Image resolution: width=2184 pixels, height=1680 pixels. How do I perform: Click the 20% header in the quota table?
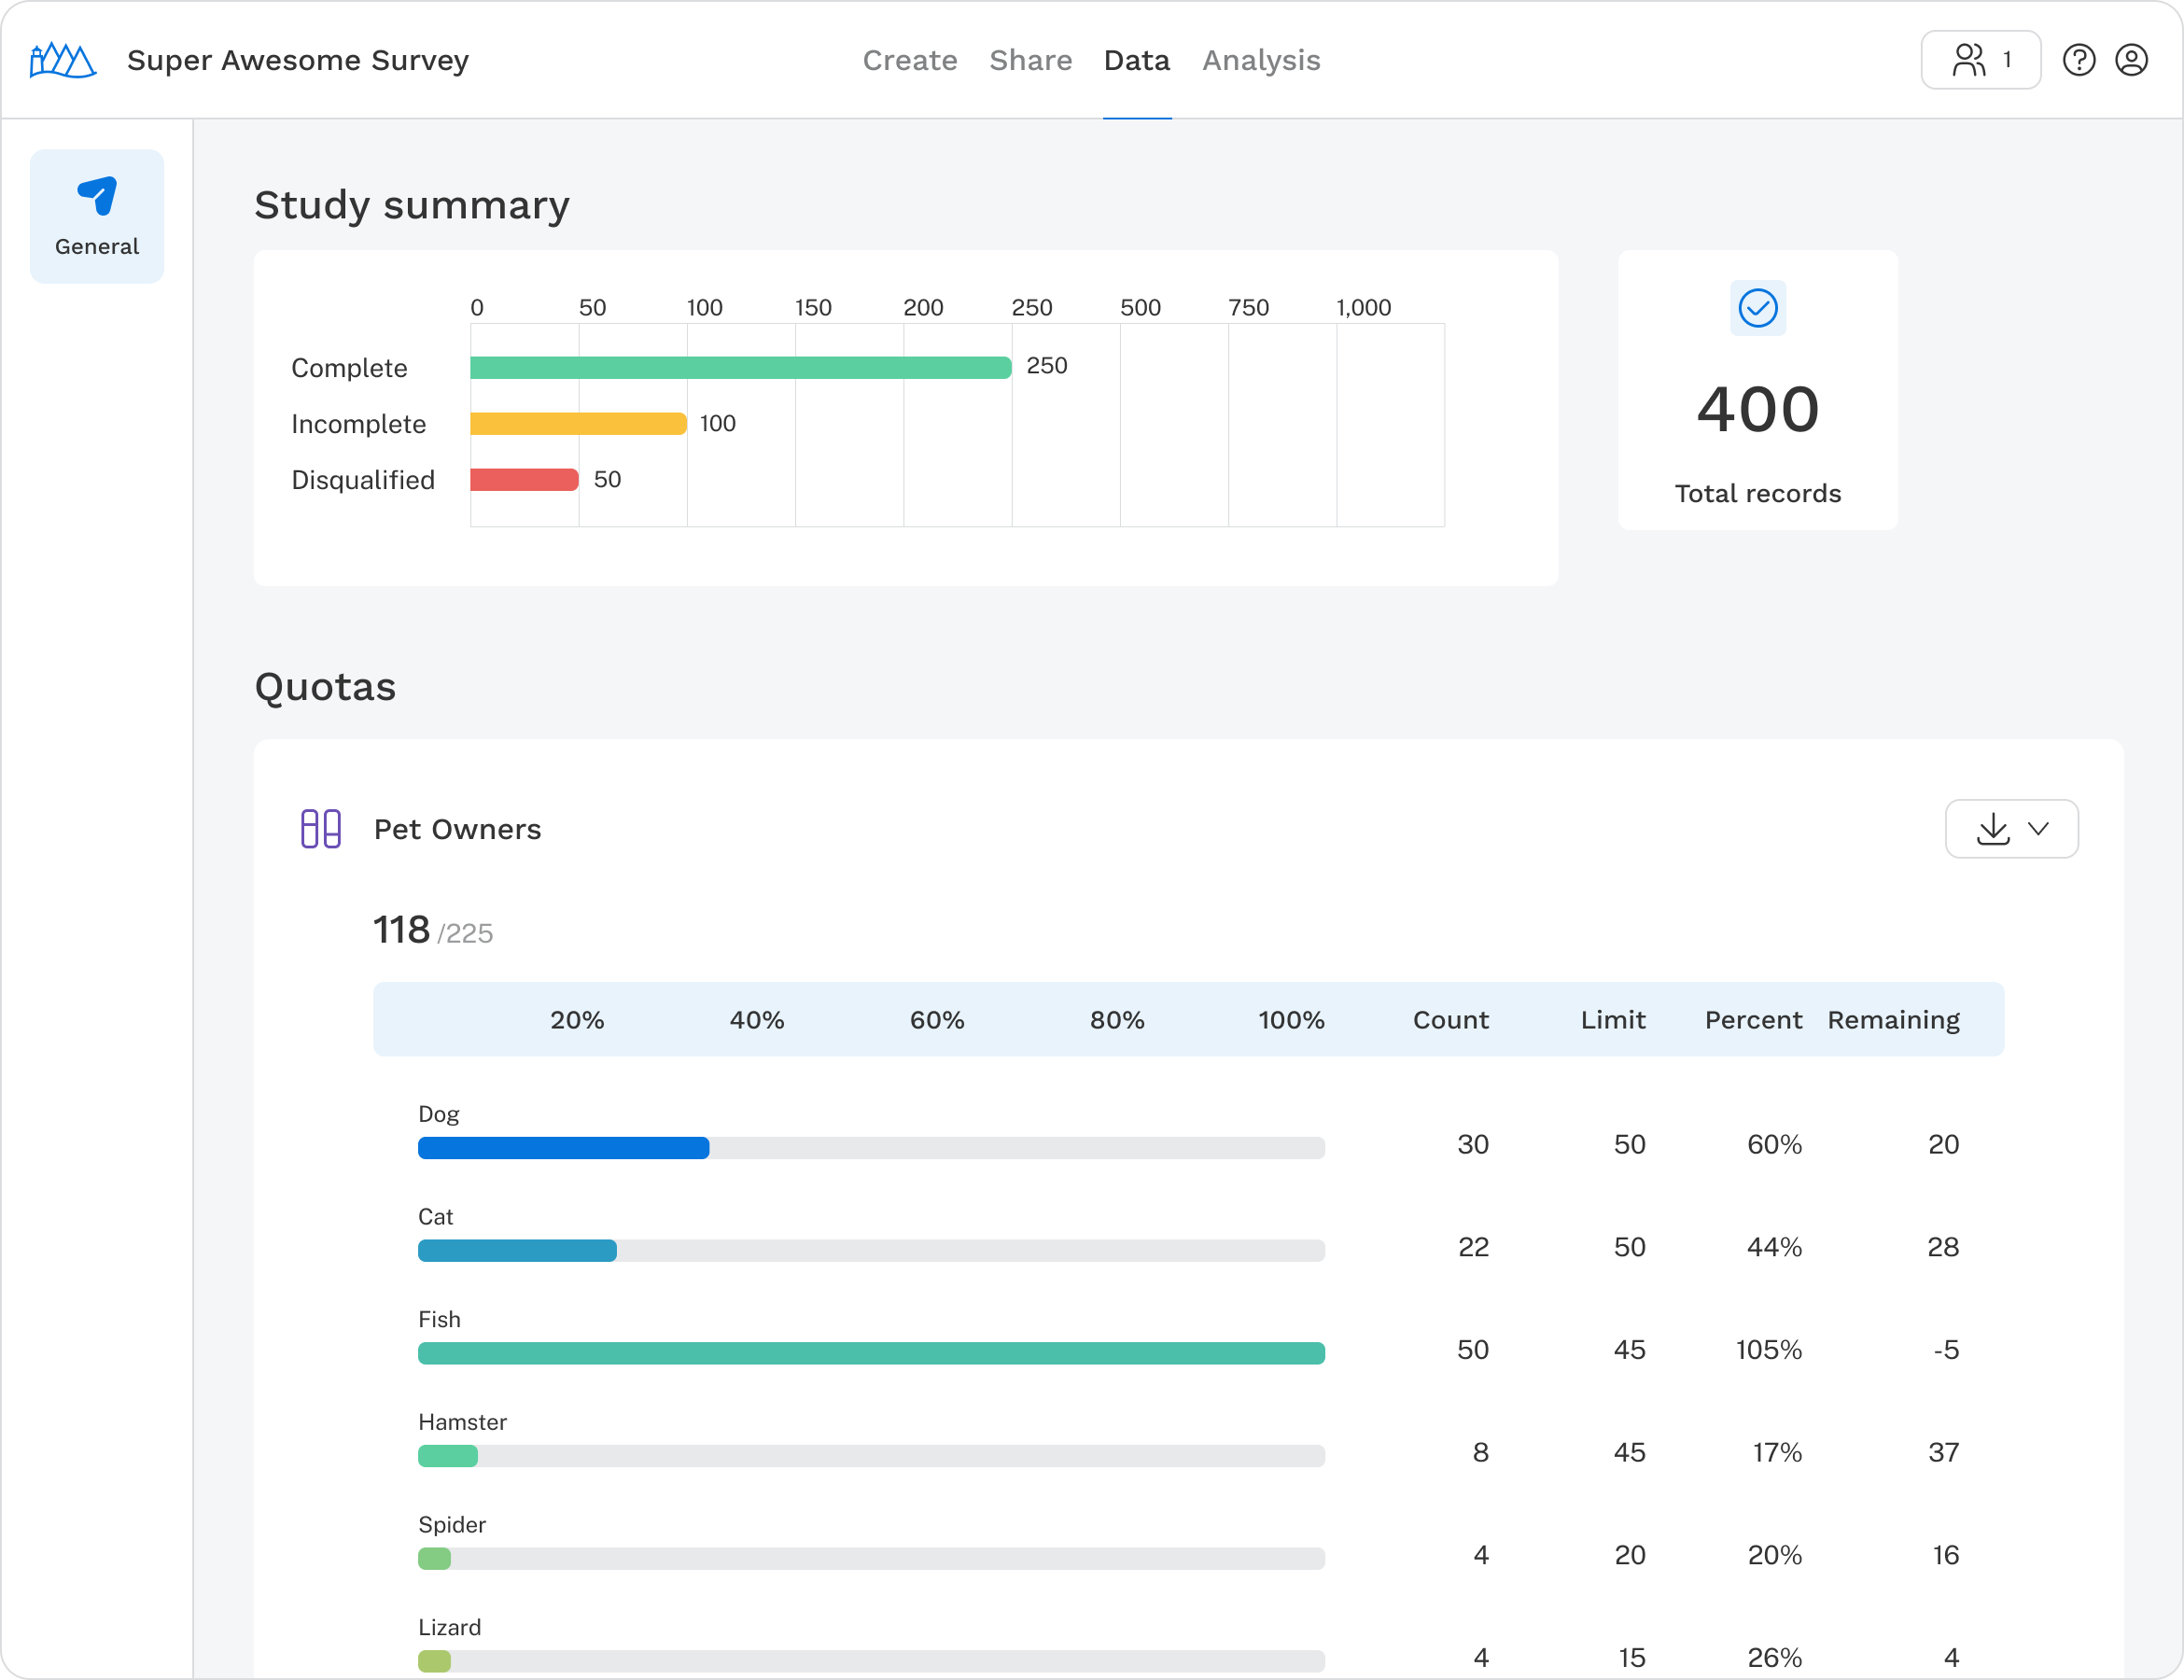(577, 1020)
